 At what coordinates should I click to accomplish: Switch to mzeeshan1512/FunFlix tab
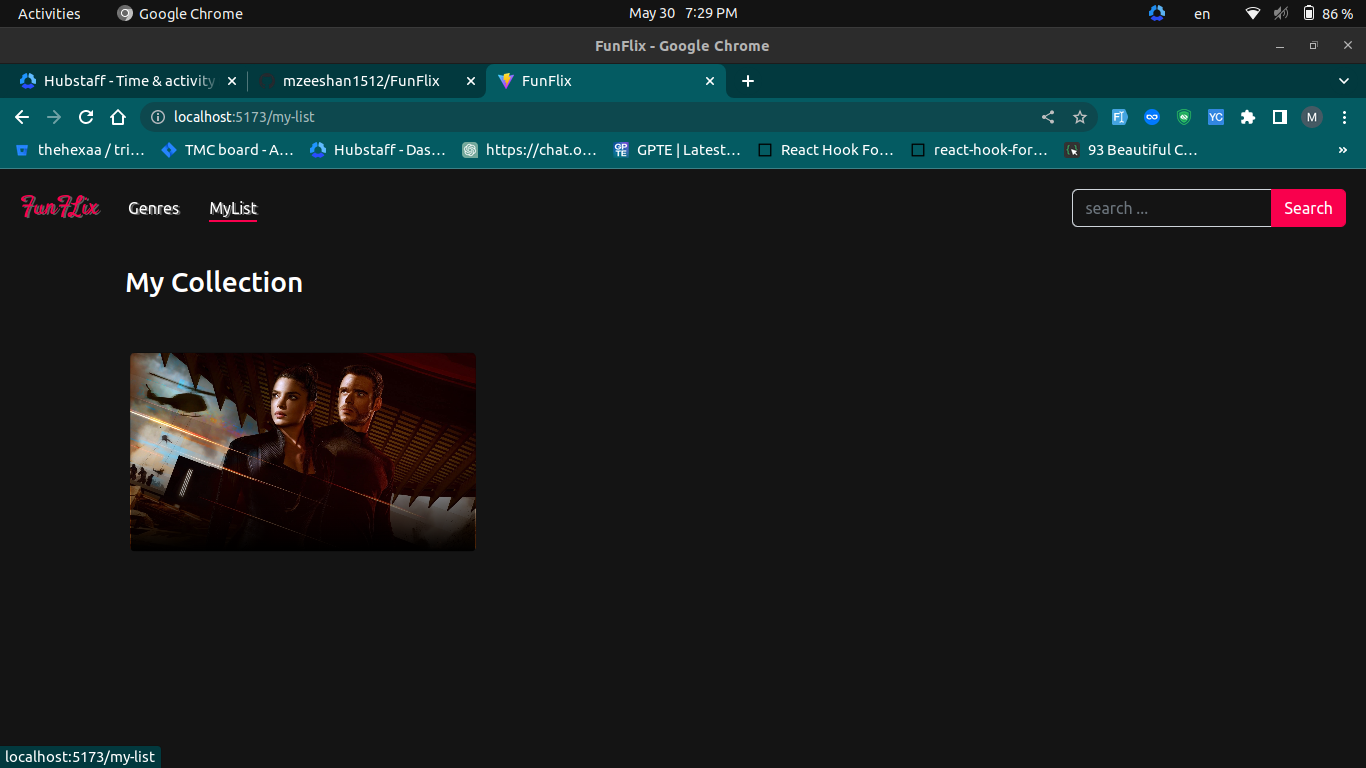367,81
